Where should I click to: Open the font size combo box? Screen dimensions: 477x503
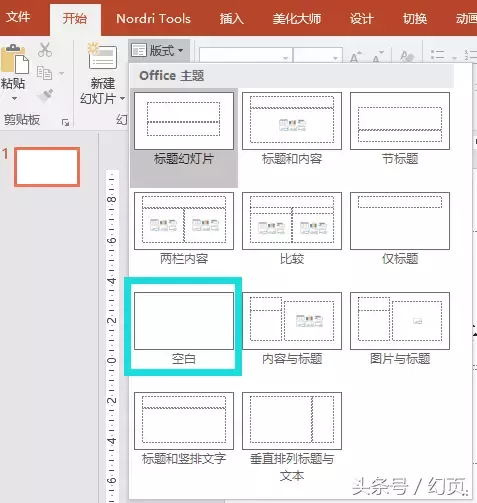tap(318, 55)
